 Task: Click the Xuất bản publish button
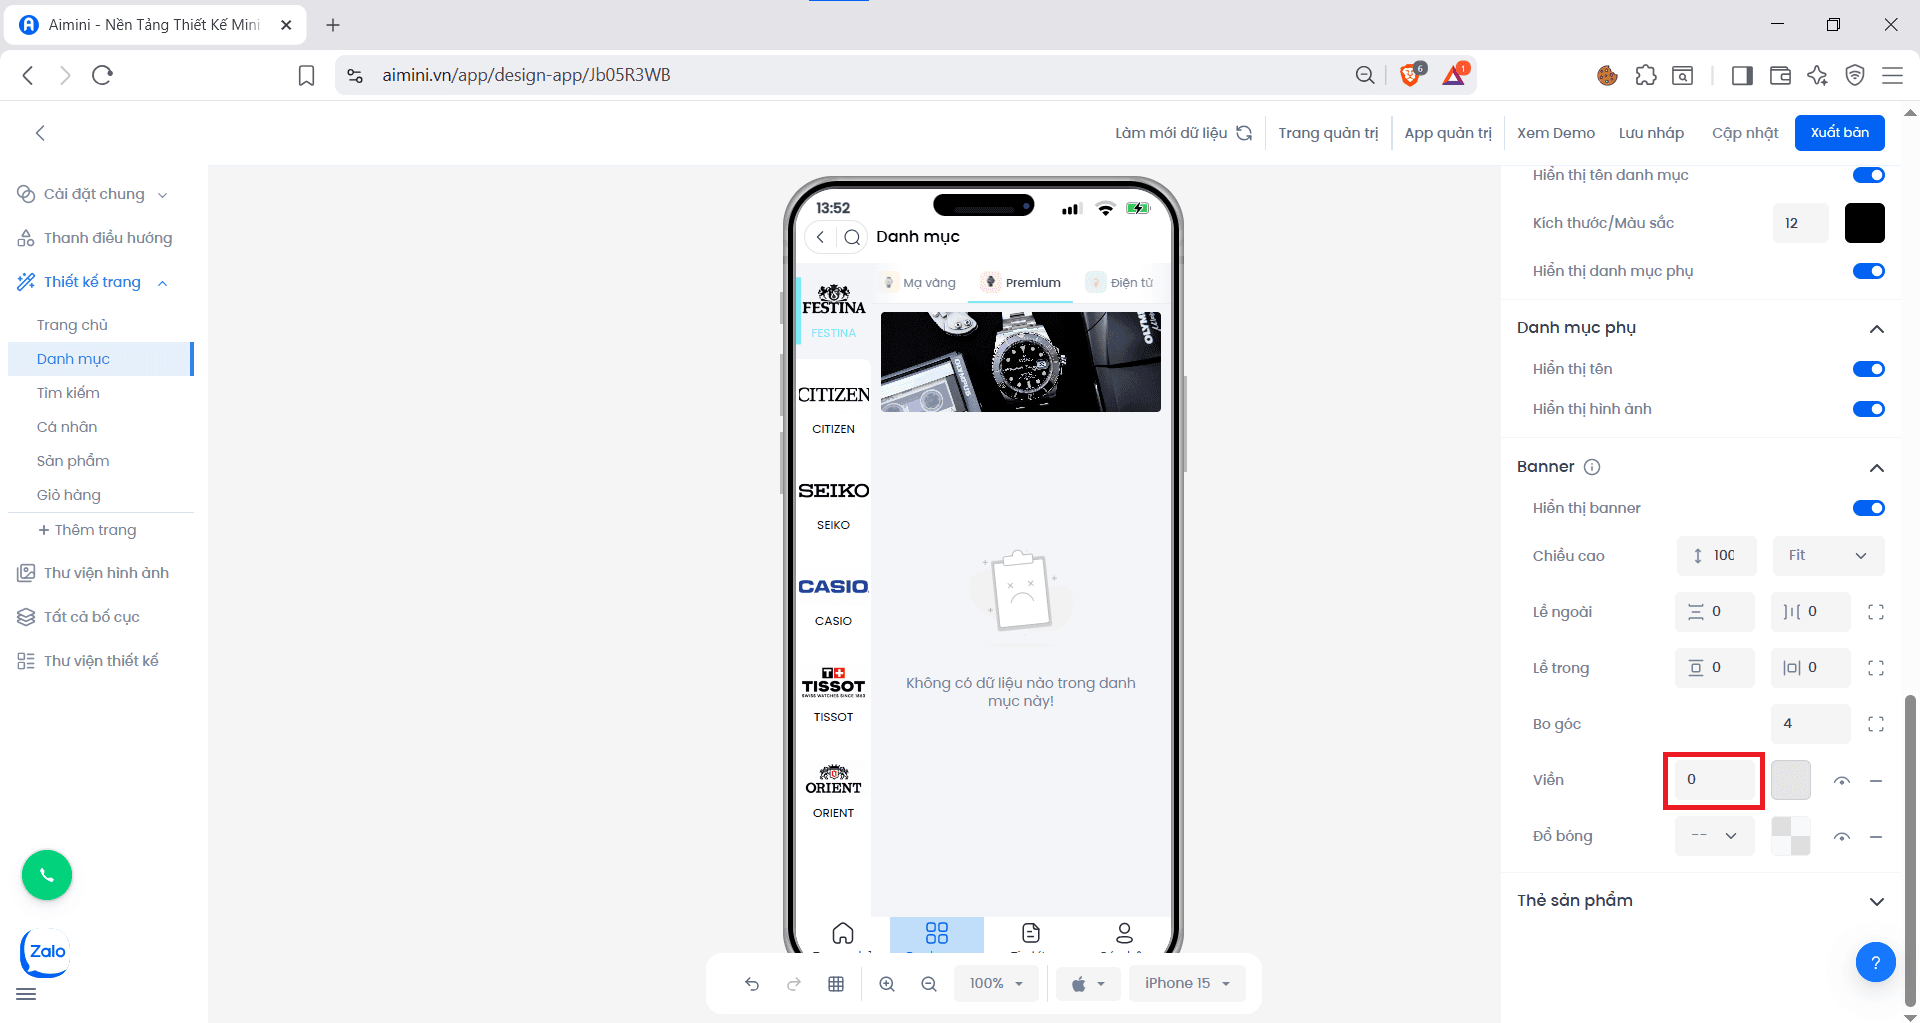(1839, 133)
